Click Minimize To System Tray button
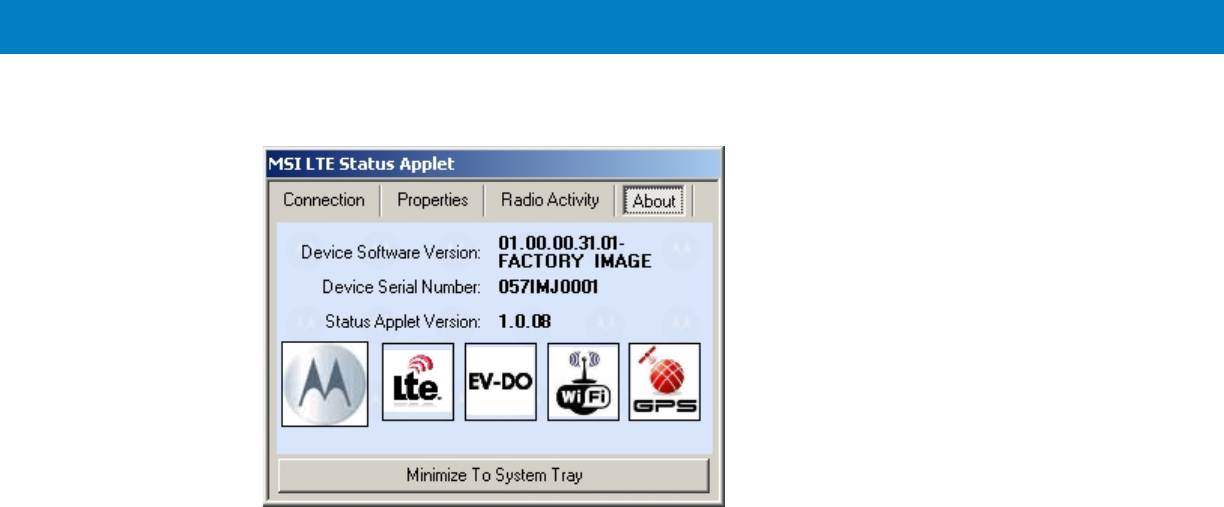The height and width of the screenshot is (507, 1224). (x=494, y=475)
